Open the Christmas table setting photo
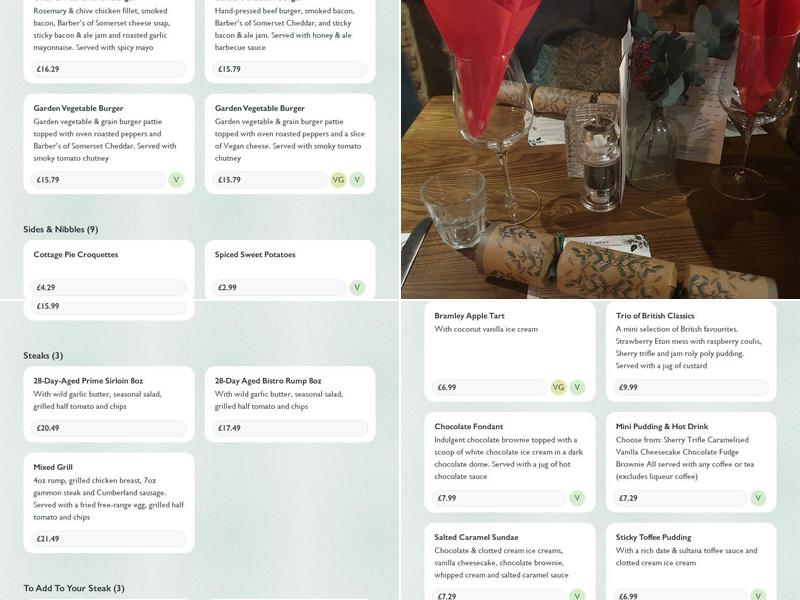800x600 pixels. coord(601,149)
